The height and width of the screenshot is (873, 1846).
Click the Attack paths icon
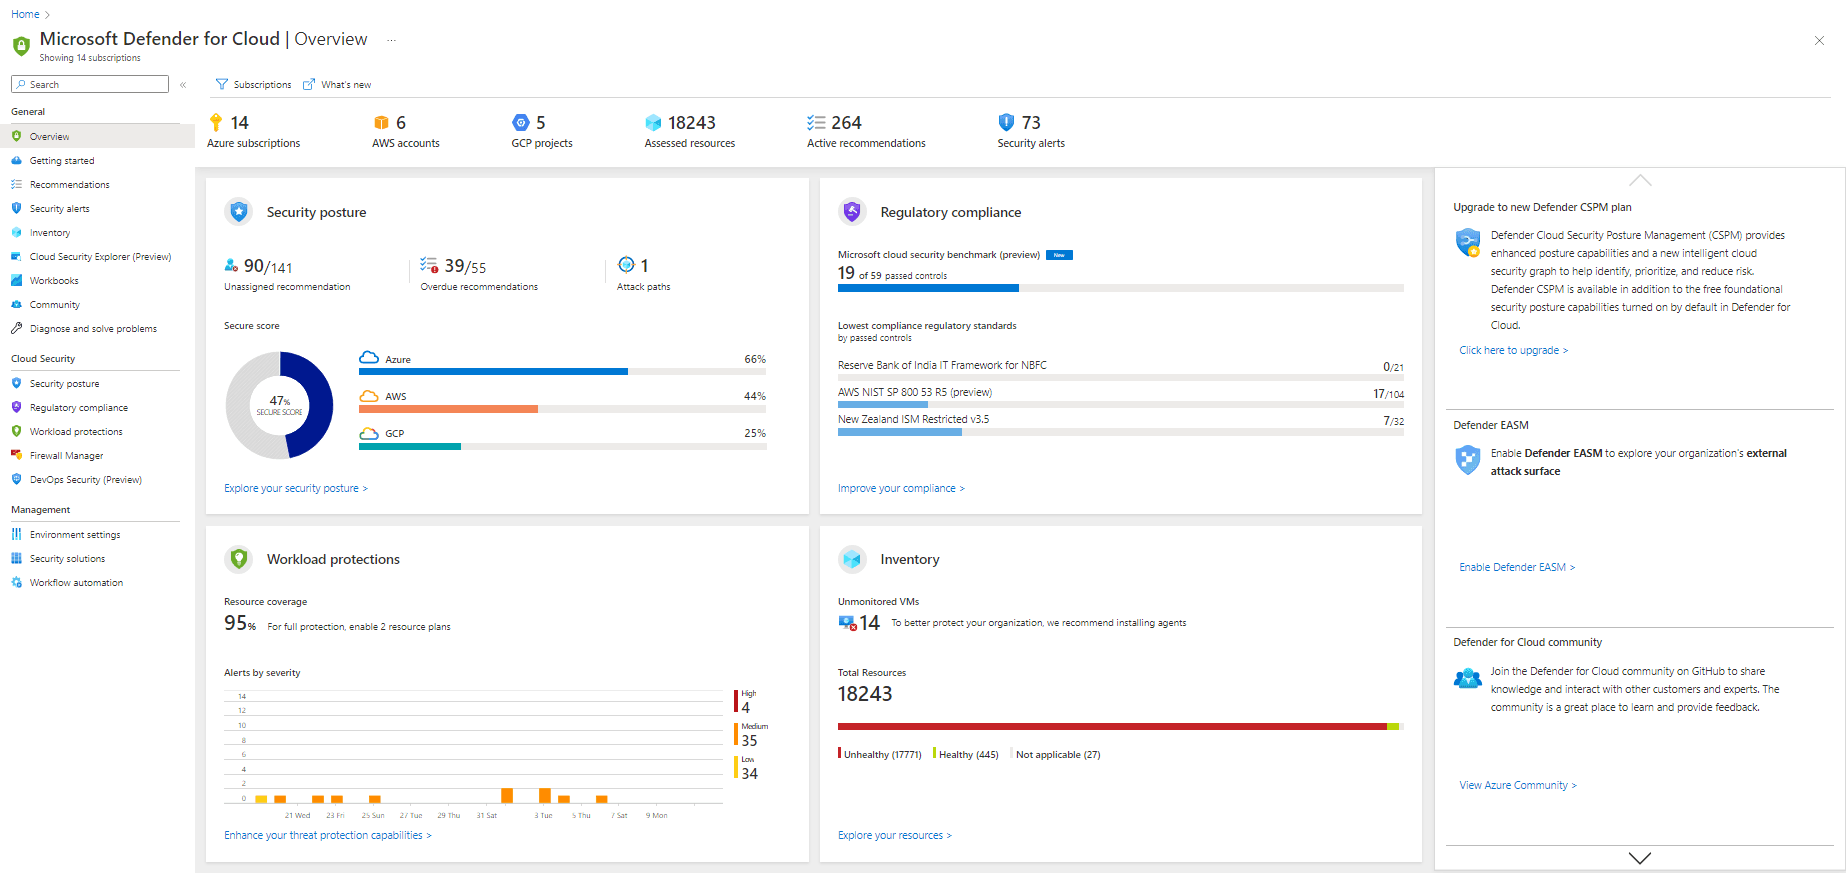[x=626, y=264]
